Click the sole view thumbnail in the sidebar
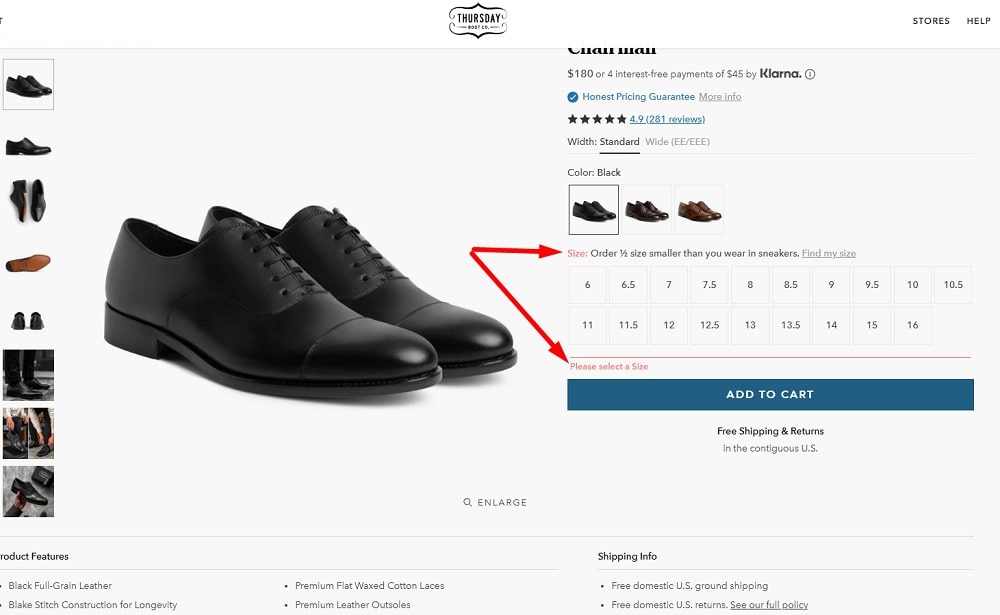This screenshot has width=1000, height=615. [x=28, y=261]
